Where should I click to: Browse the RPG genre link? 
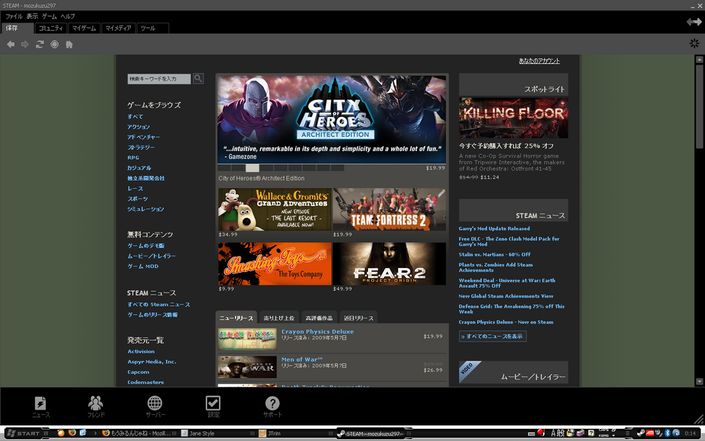(133, 158)
